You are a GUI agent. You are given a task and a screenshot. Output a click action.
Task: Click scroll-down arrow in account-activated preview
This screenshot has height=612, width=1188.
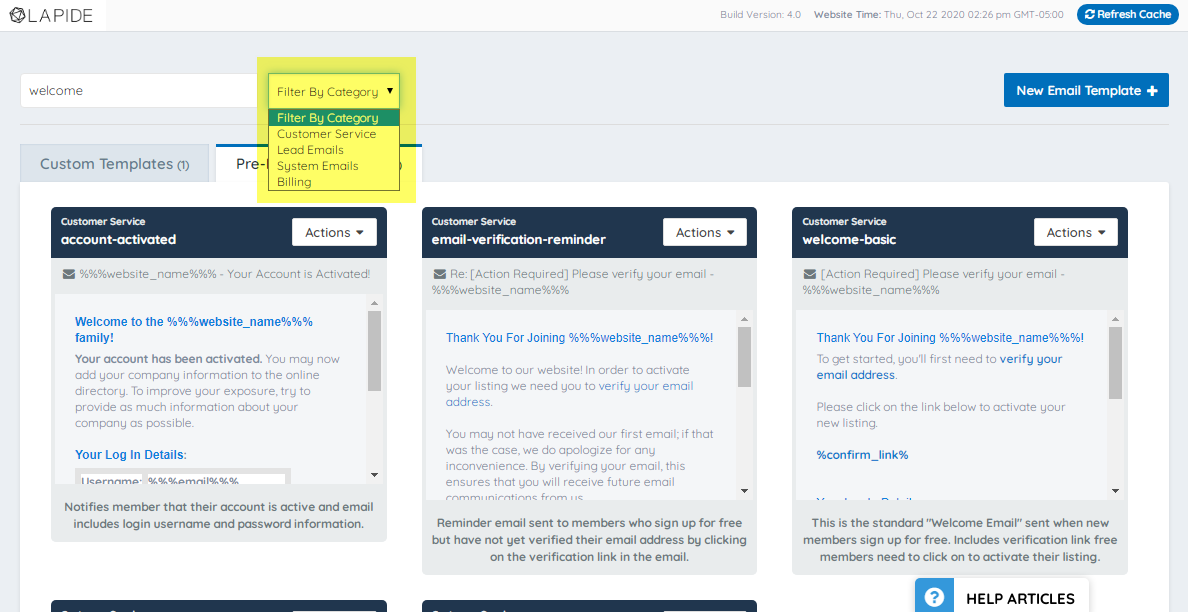pos(374,475)
